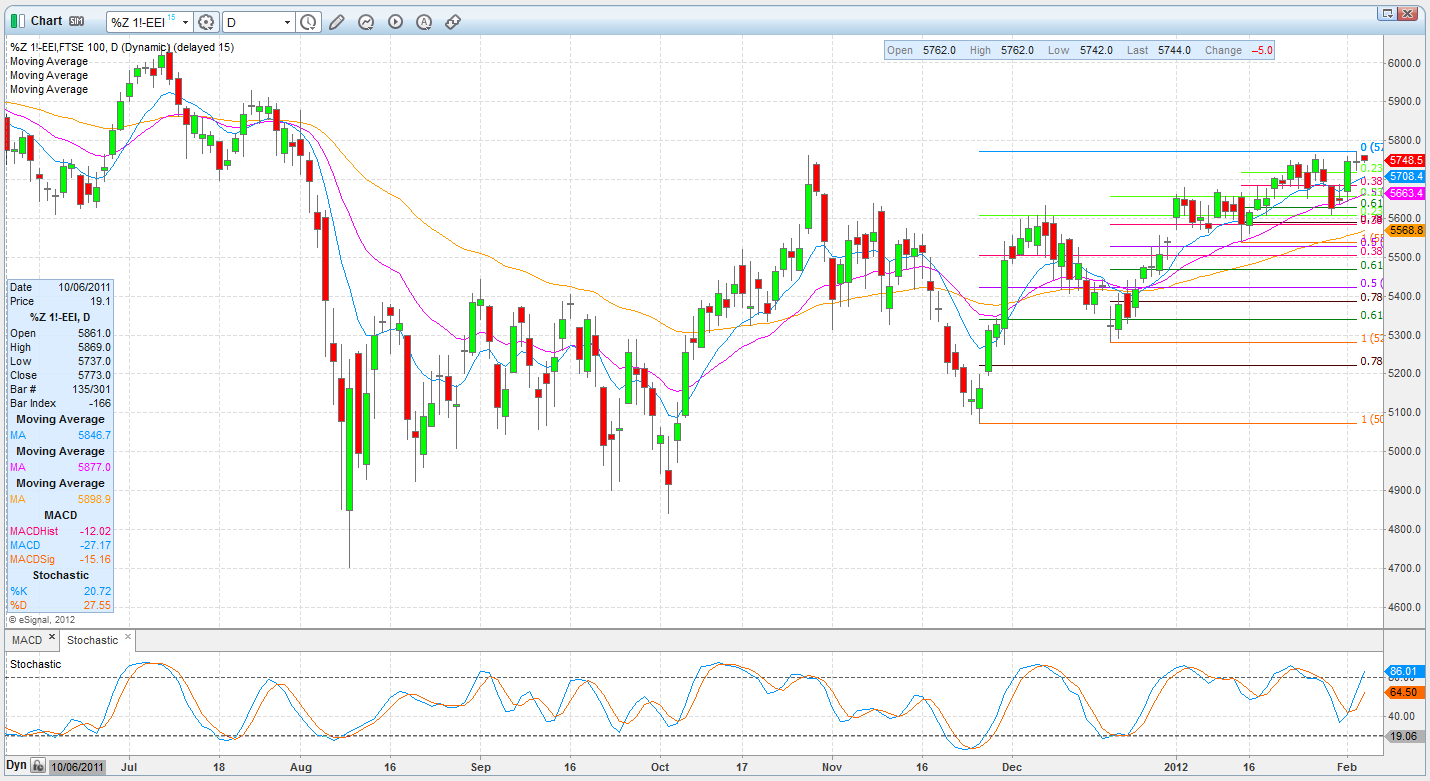Click the Price 19.1 row in data window
Screen dimensions: 1430x781
(x=60, y=301)
